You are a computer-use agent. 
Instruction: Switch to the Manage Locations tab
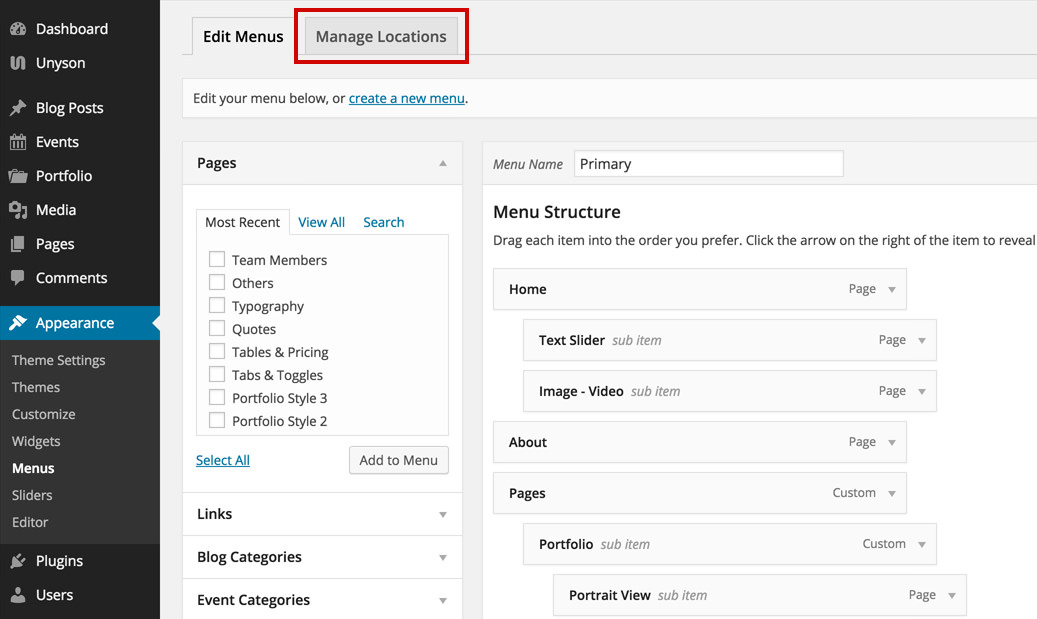[x=381, y=36]
